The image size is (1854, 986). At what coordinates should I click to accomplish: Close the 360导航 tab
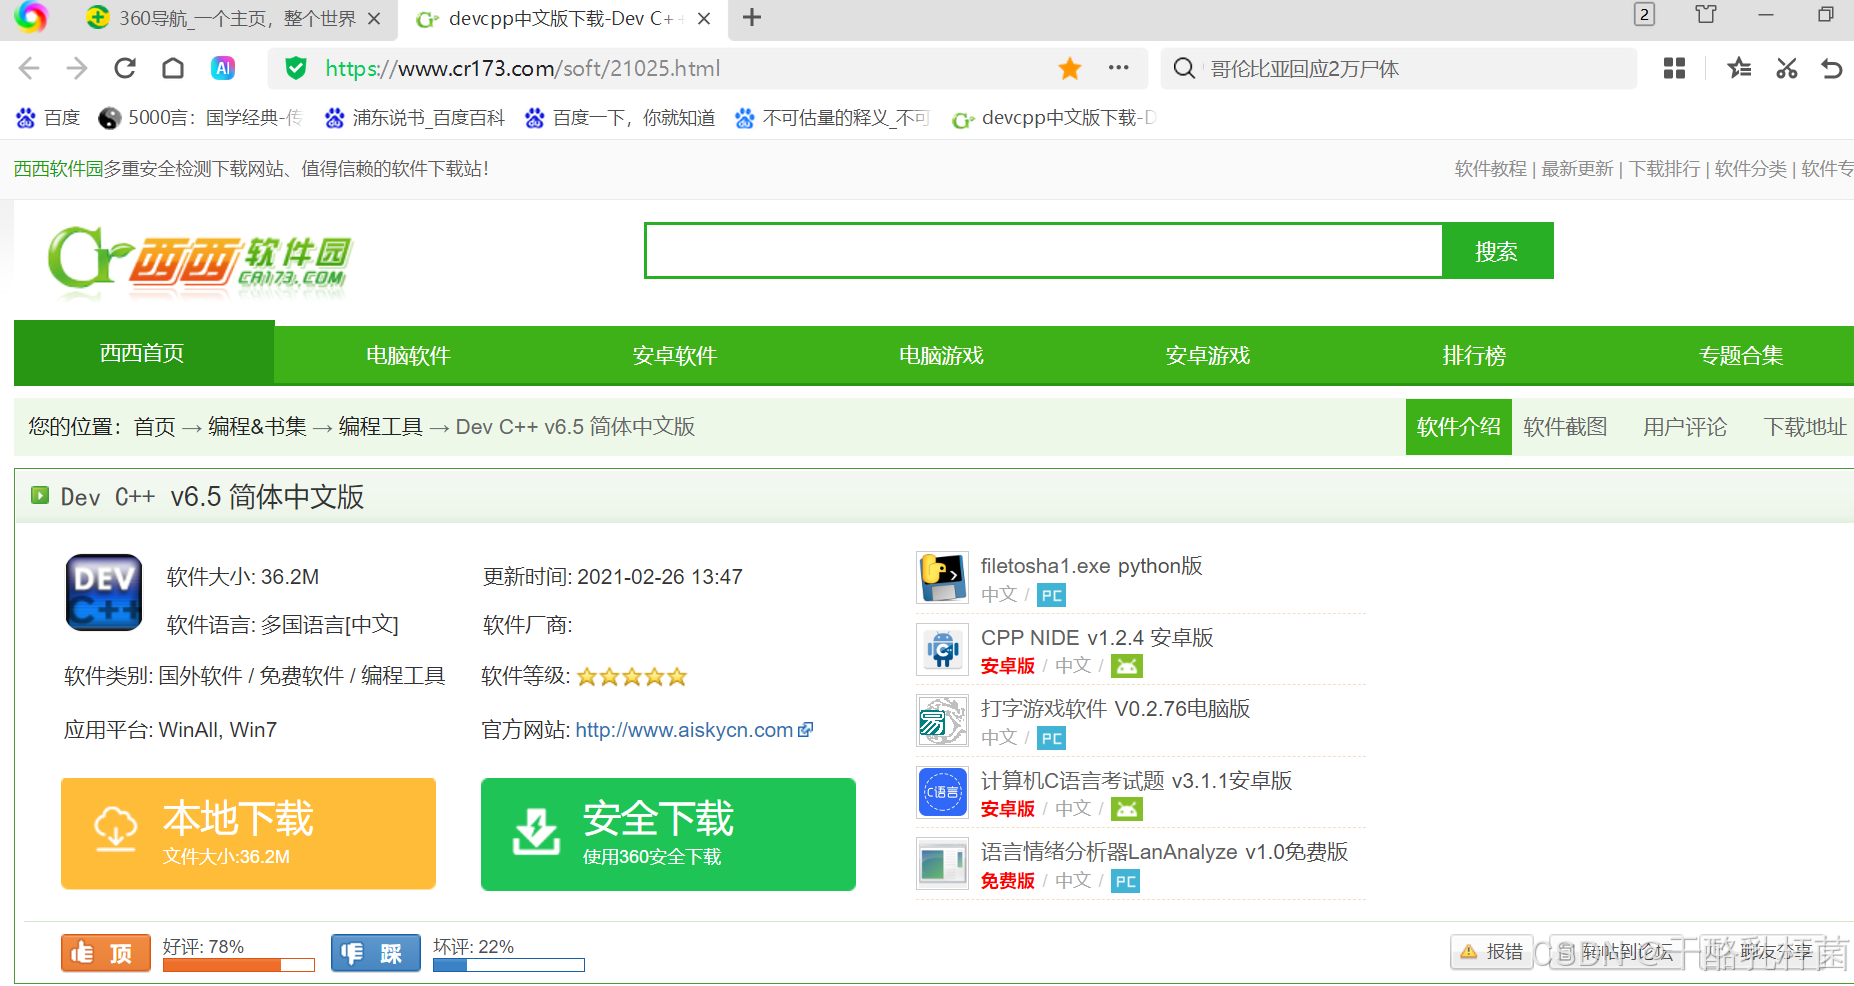tap(374, 19)
